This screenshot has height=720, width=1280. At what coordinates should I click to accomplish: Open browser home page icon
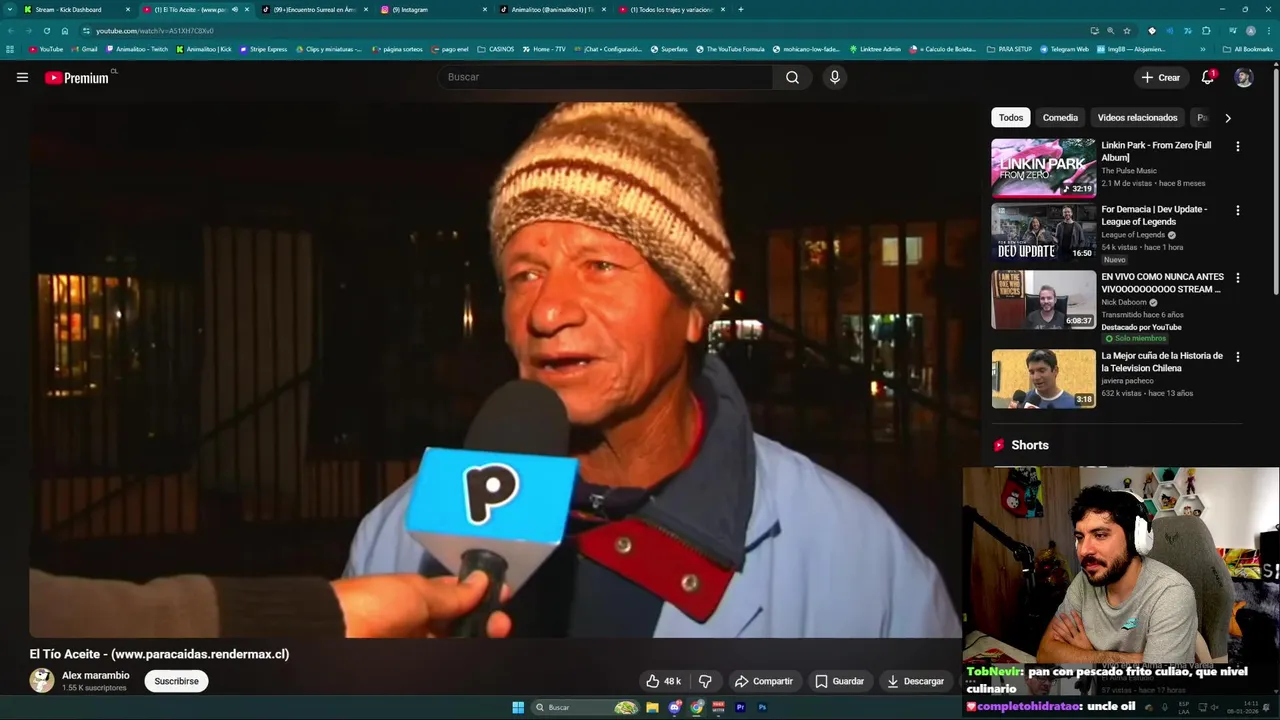click(x=65, y=31)
